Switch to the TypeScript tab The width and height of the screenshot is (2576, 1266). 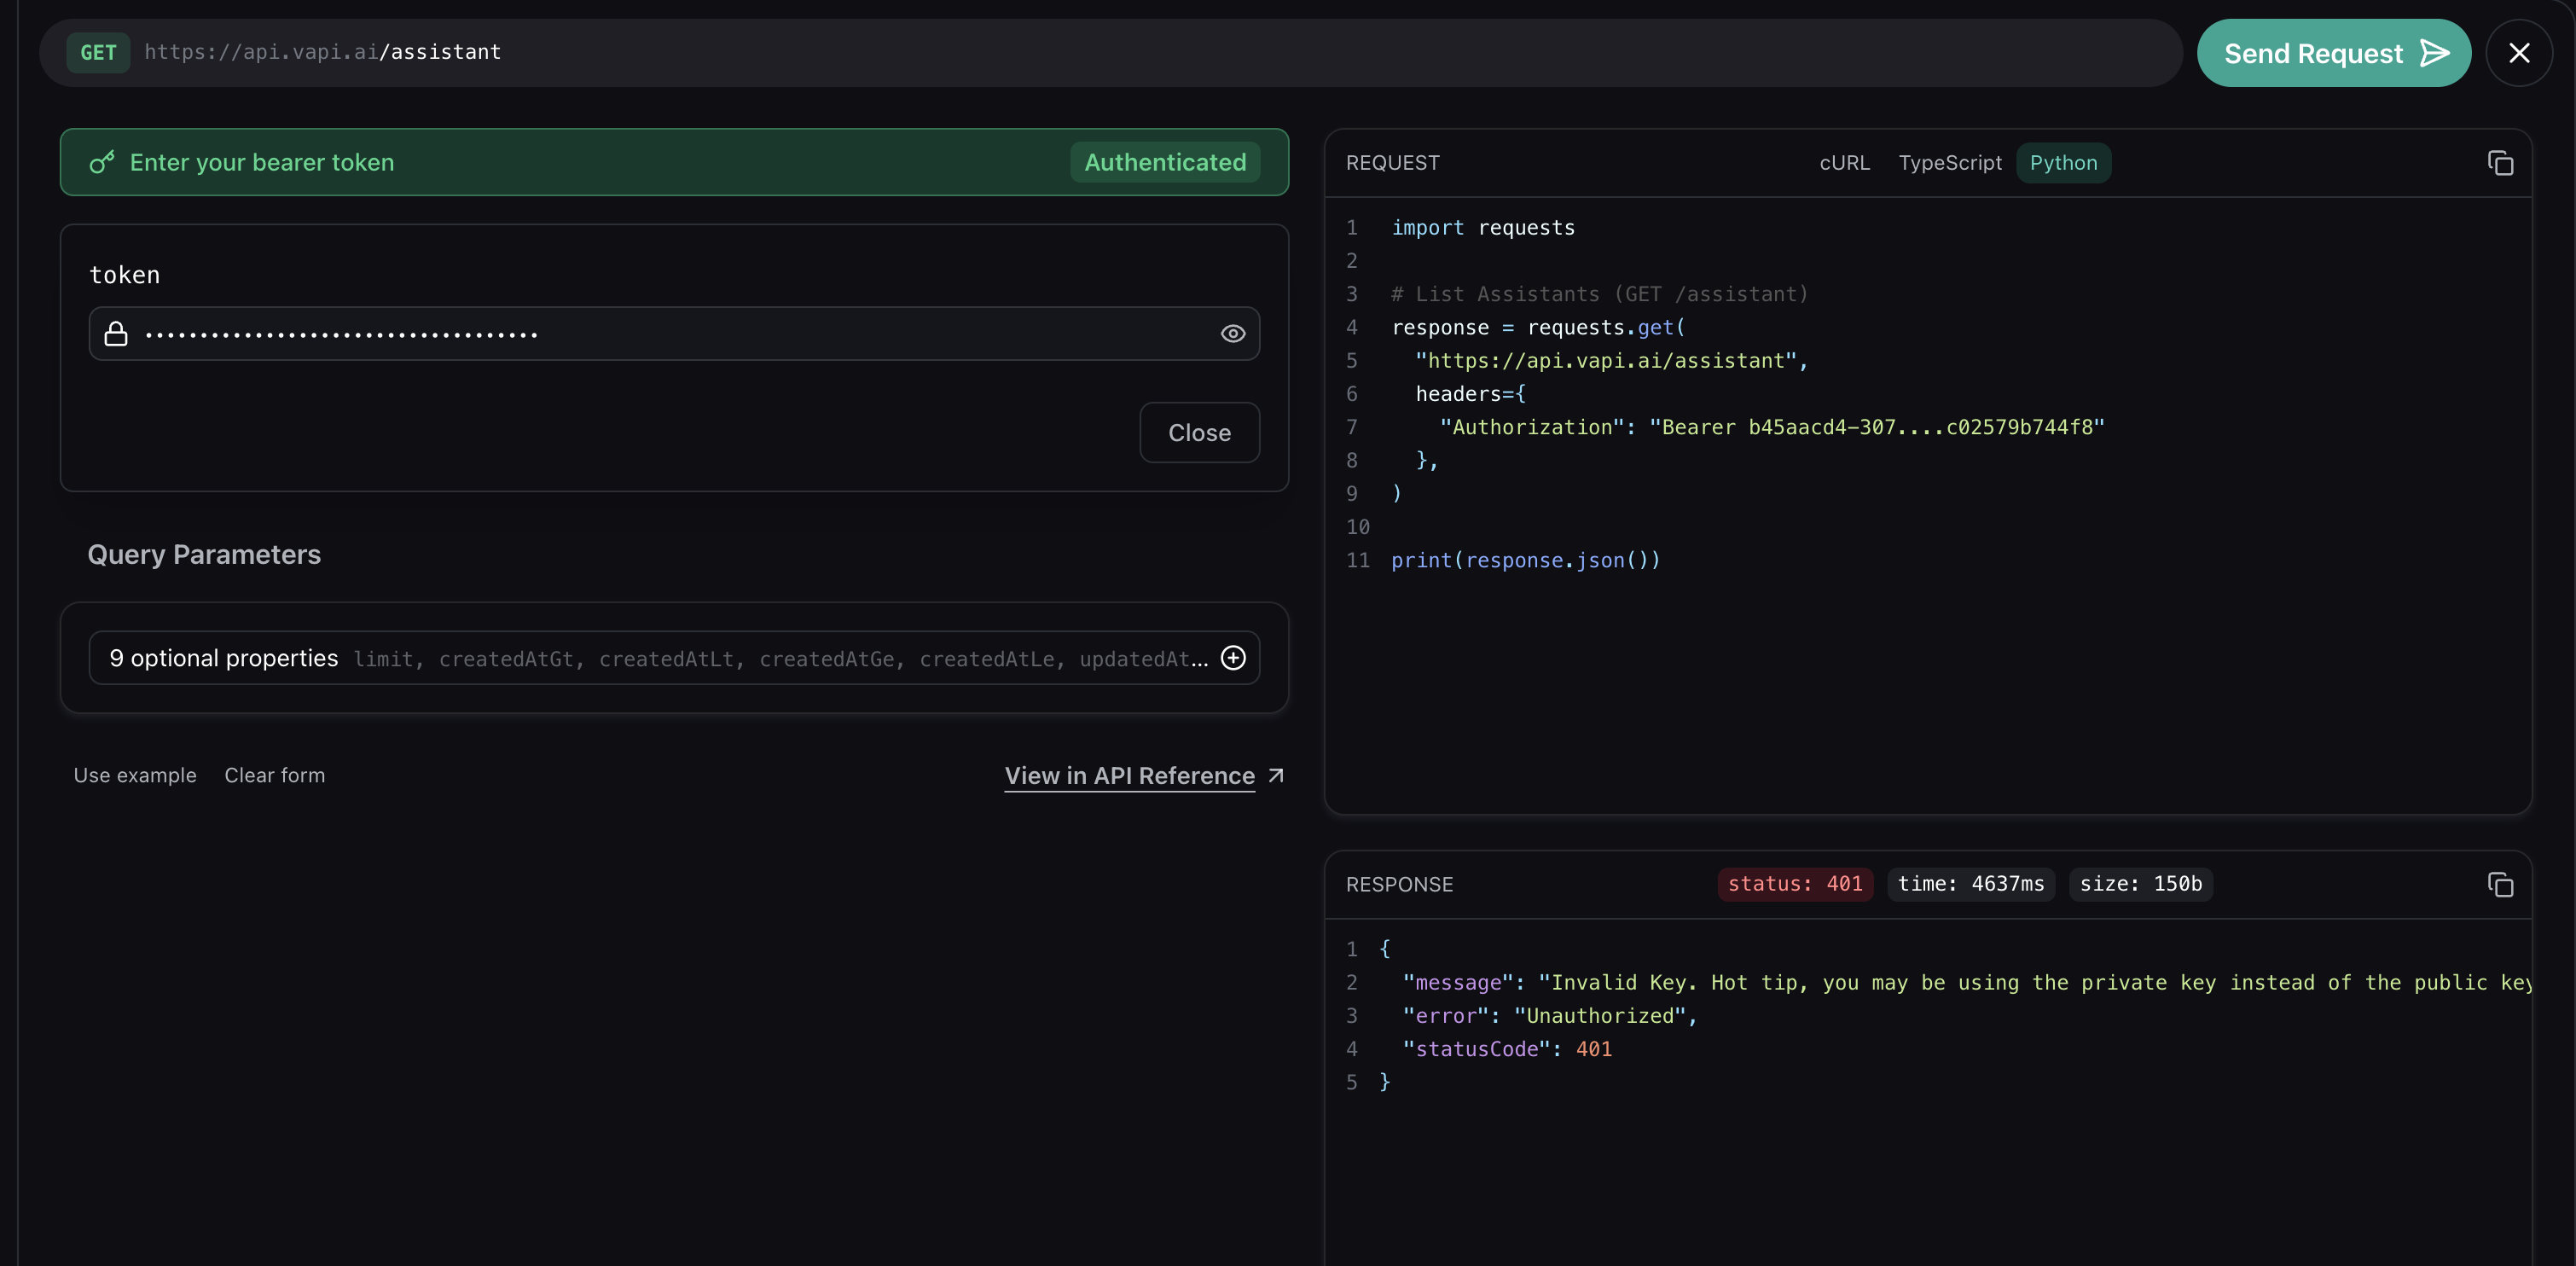click(x=1950, y=163)
